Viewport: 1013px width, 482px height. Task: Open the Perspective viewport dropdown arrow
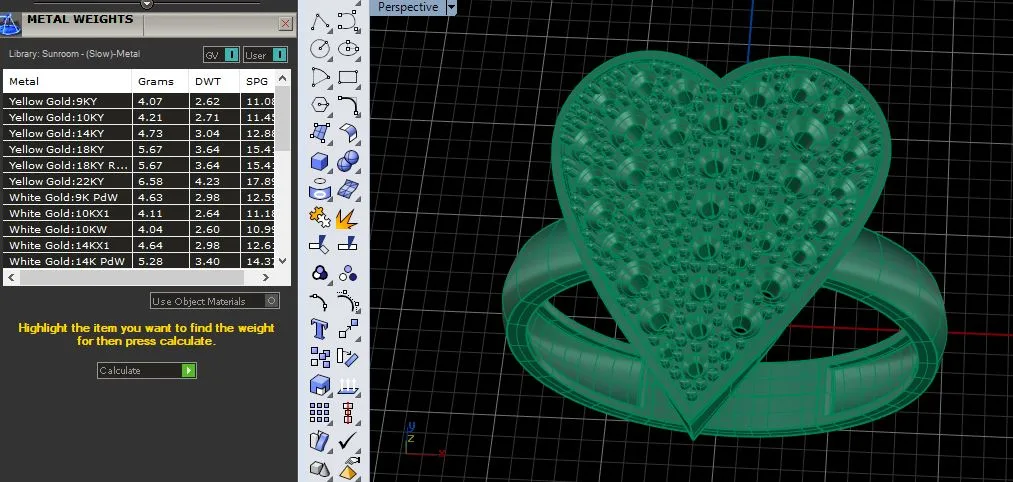tap(451, 7)
